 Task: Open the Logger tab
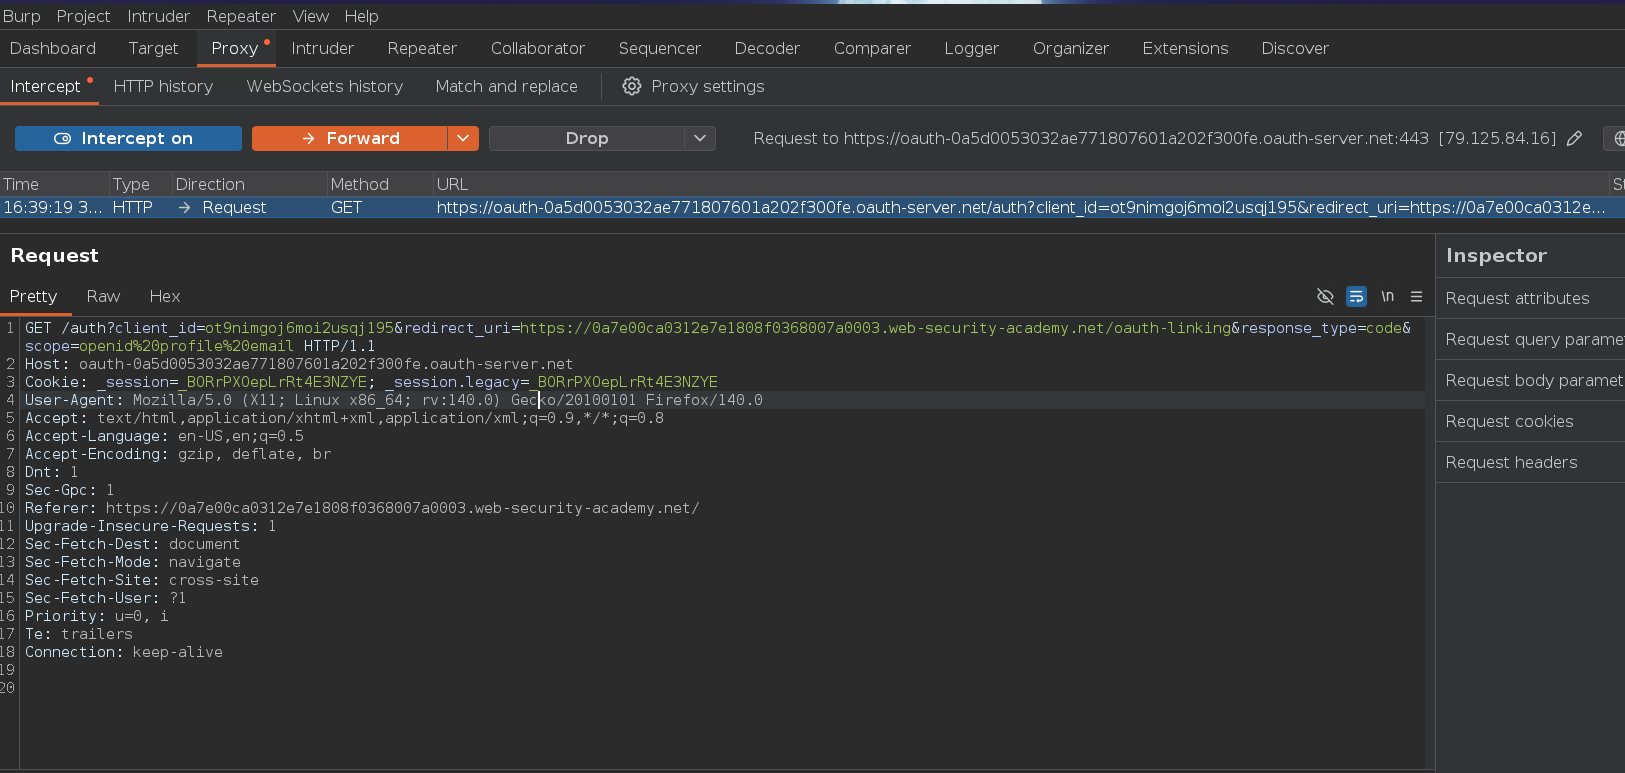coord(971,48)
